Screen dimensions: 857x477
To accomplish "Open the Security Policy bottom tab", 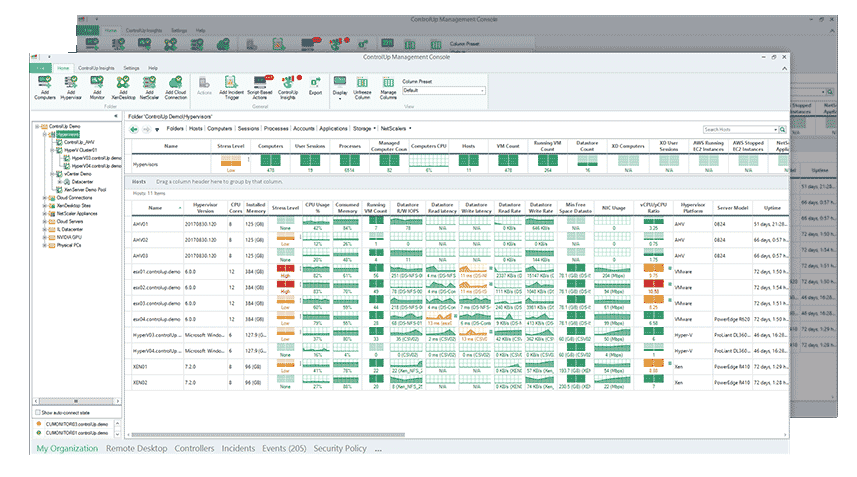I will tap(340, 448).
